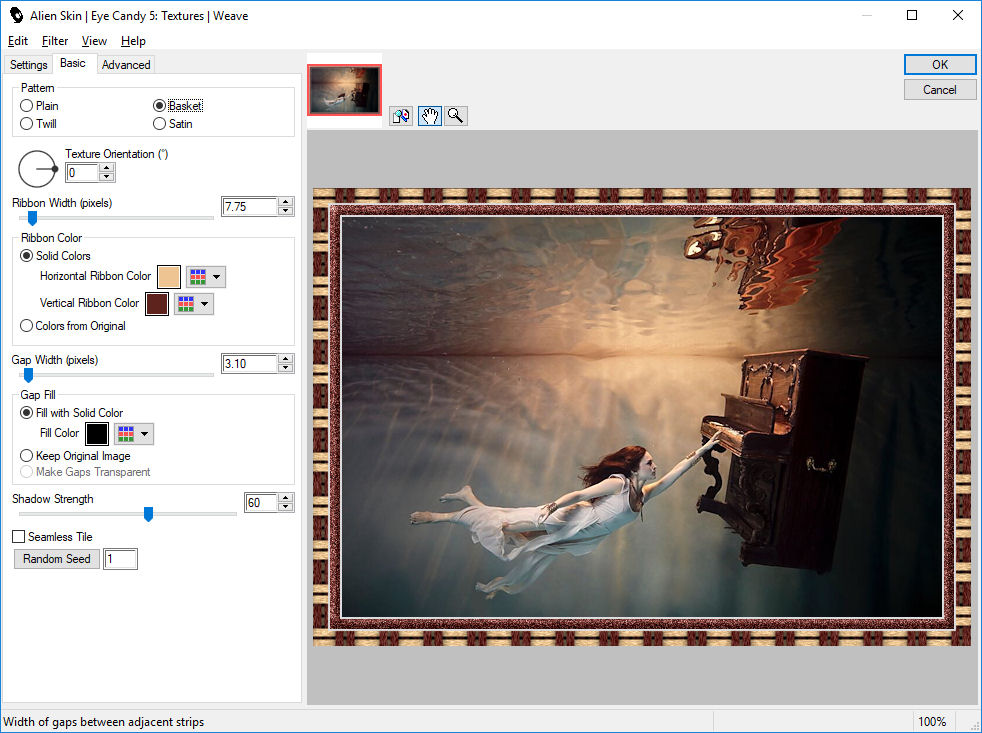Click the Shadow Strength slider handle
Image resolution: width=982 pixels, height=733 pixels.
pos(148,514)
